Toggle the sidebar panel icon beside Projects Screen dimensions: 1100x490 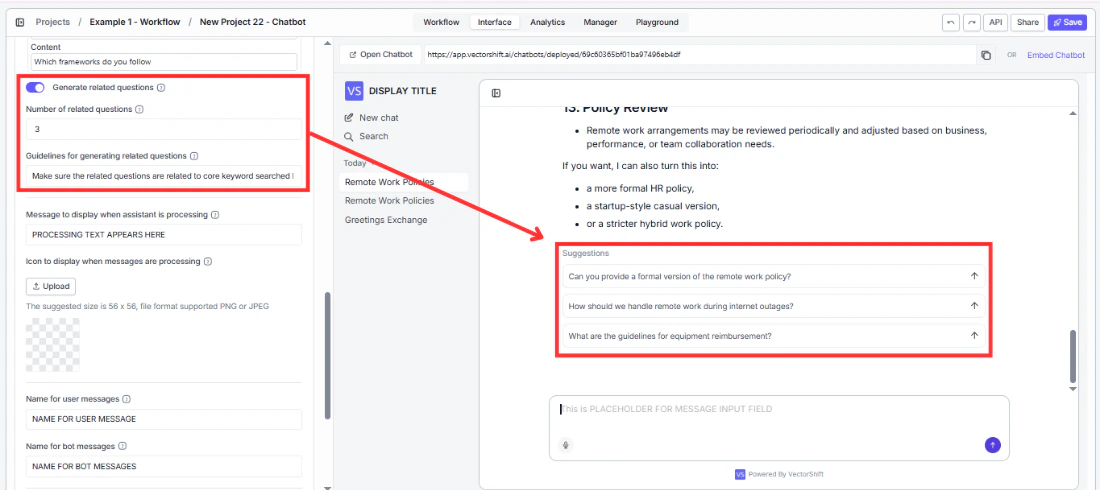pyautogui.click(x=20, y=22)
